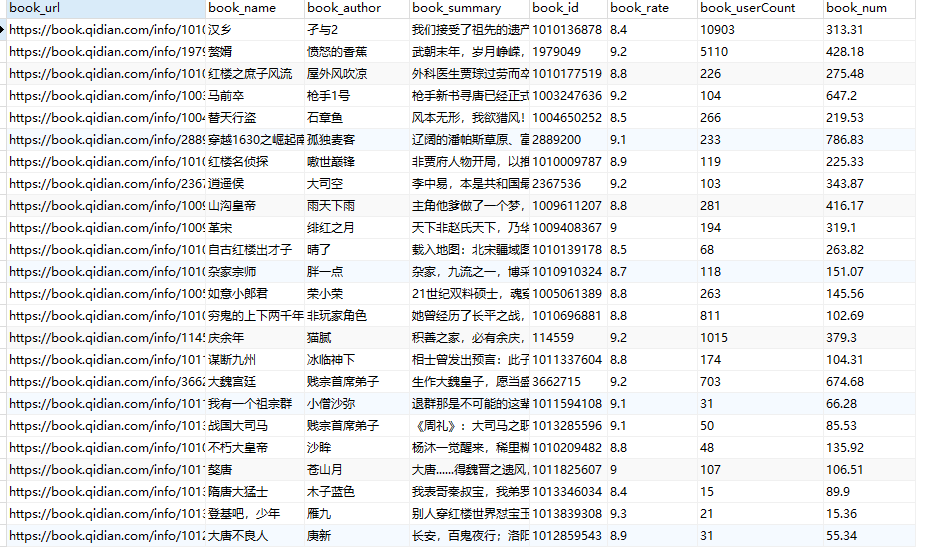Viewport: 926px width, 547px height.
Task: Select book_num cell 275.48
Action: pyautogui.click(x=869, y=73)
